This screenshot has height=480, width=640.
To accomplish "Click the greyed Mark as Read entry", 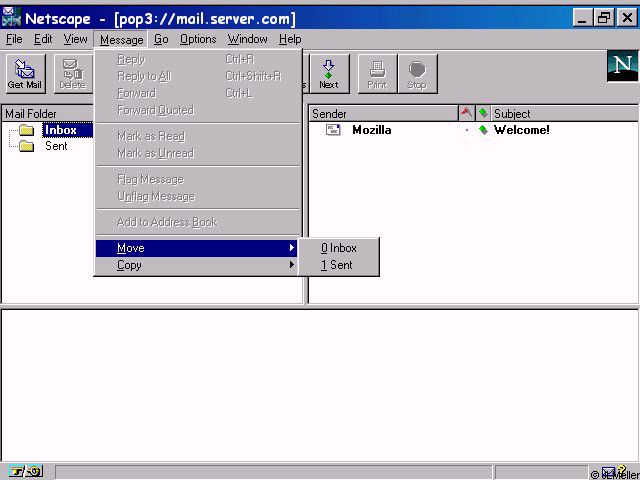I will click(x=196, y=136).
